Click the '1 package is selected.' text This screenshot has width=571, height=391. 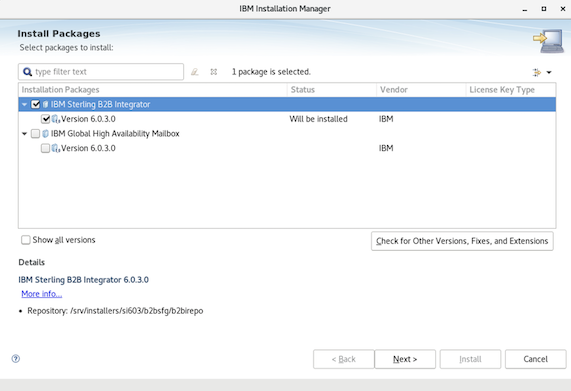271,72
